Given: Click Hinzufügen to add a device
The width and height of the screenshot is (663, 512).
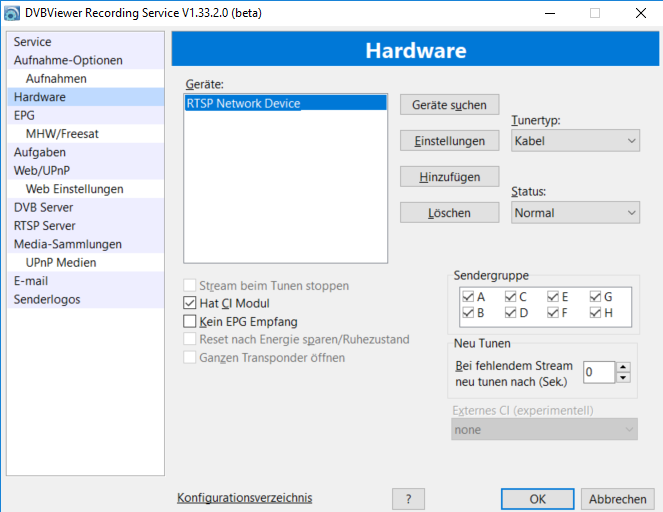Looking at the screenshot, I should tap(449, 177).
